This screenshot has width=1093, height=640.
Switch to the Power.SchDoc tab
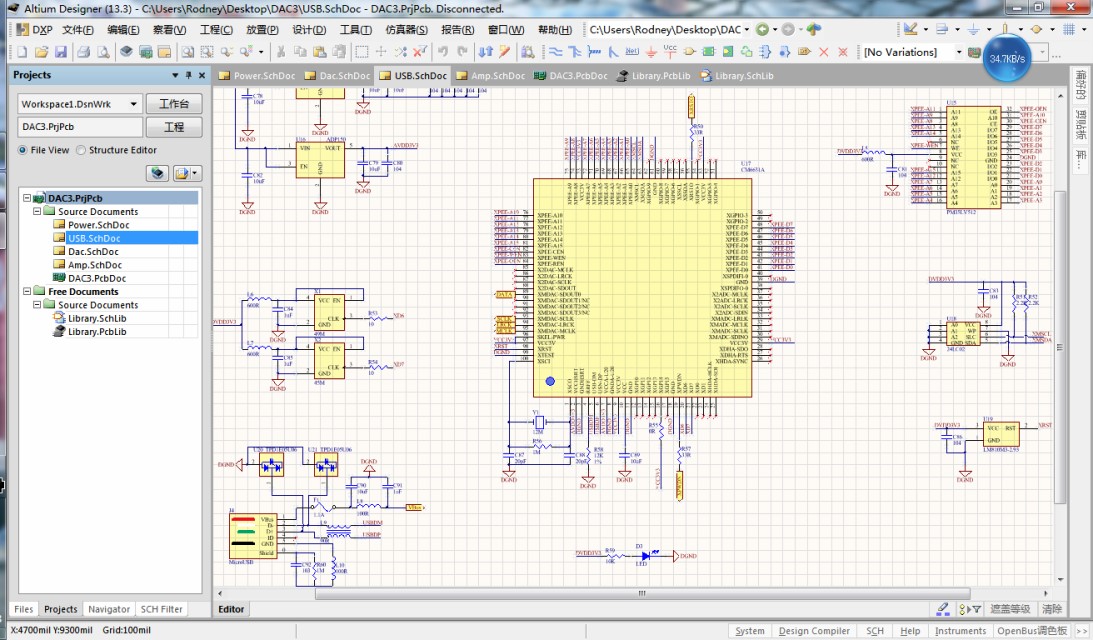(257, 75)
